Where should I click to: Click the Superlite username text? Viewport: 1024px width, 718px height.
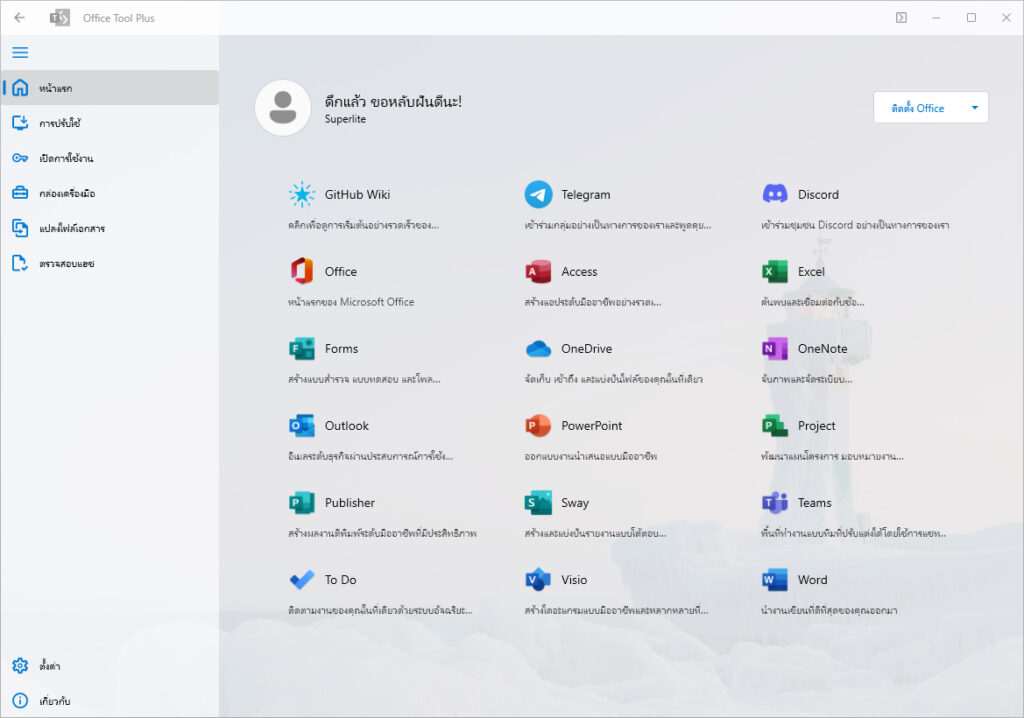pos(345,119)
